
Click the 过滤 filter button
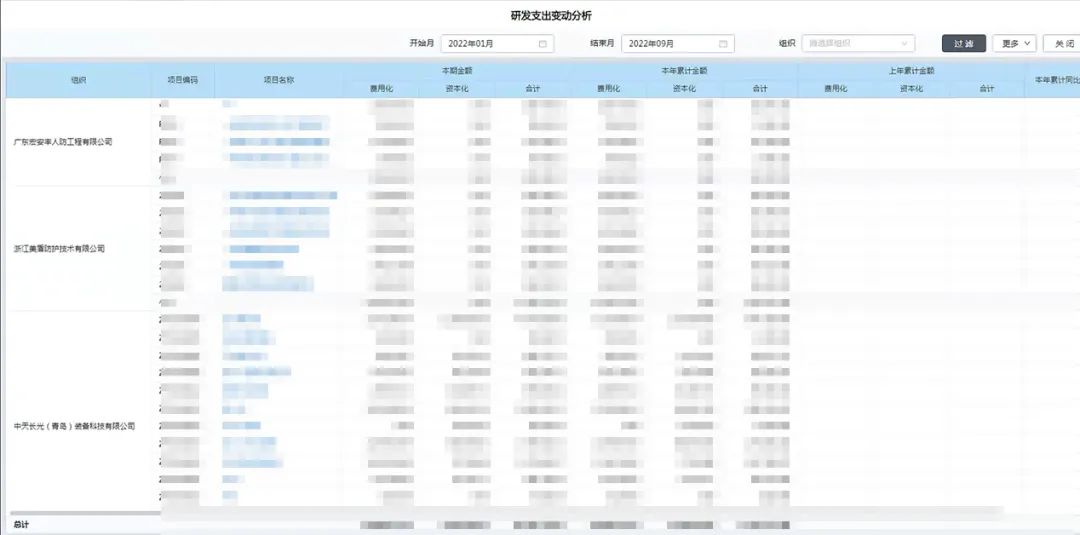tap(964, 43)
